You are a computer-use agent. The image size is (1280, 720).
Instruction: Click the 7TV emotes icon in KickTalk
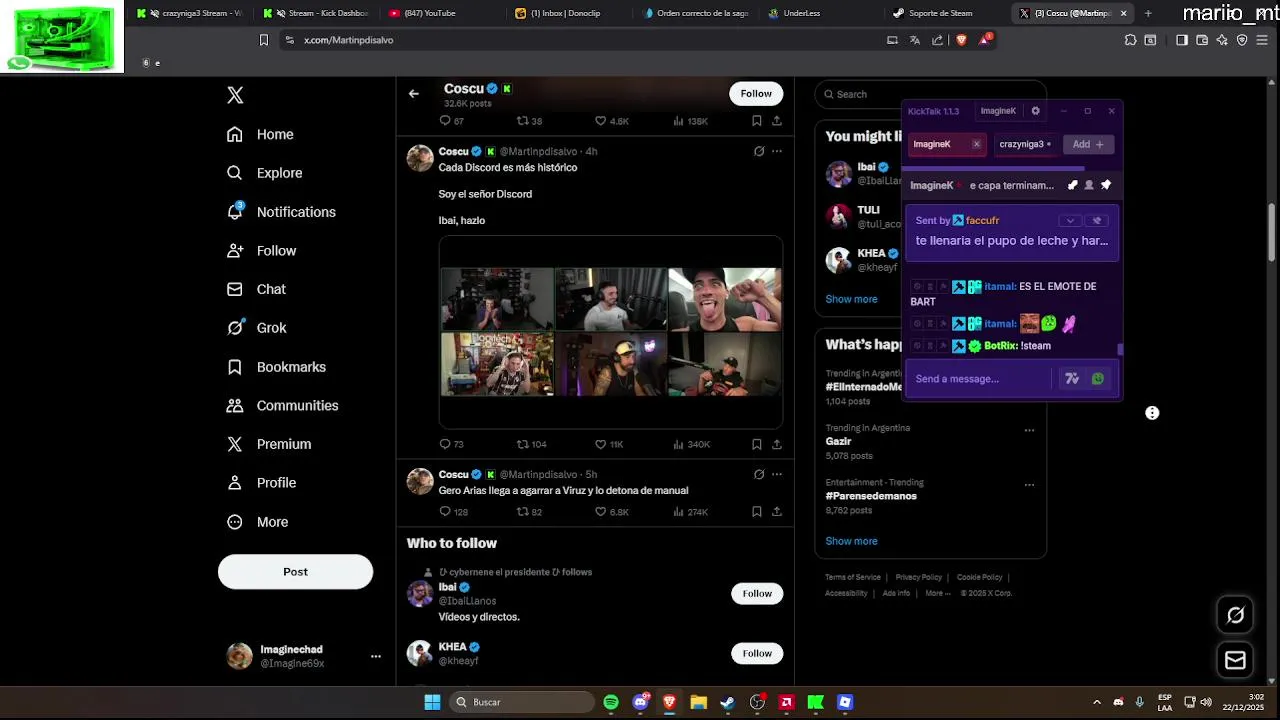tap(1072, 378)
